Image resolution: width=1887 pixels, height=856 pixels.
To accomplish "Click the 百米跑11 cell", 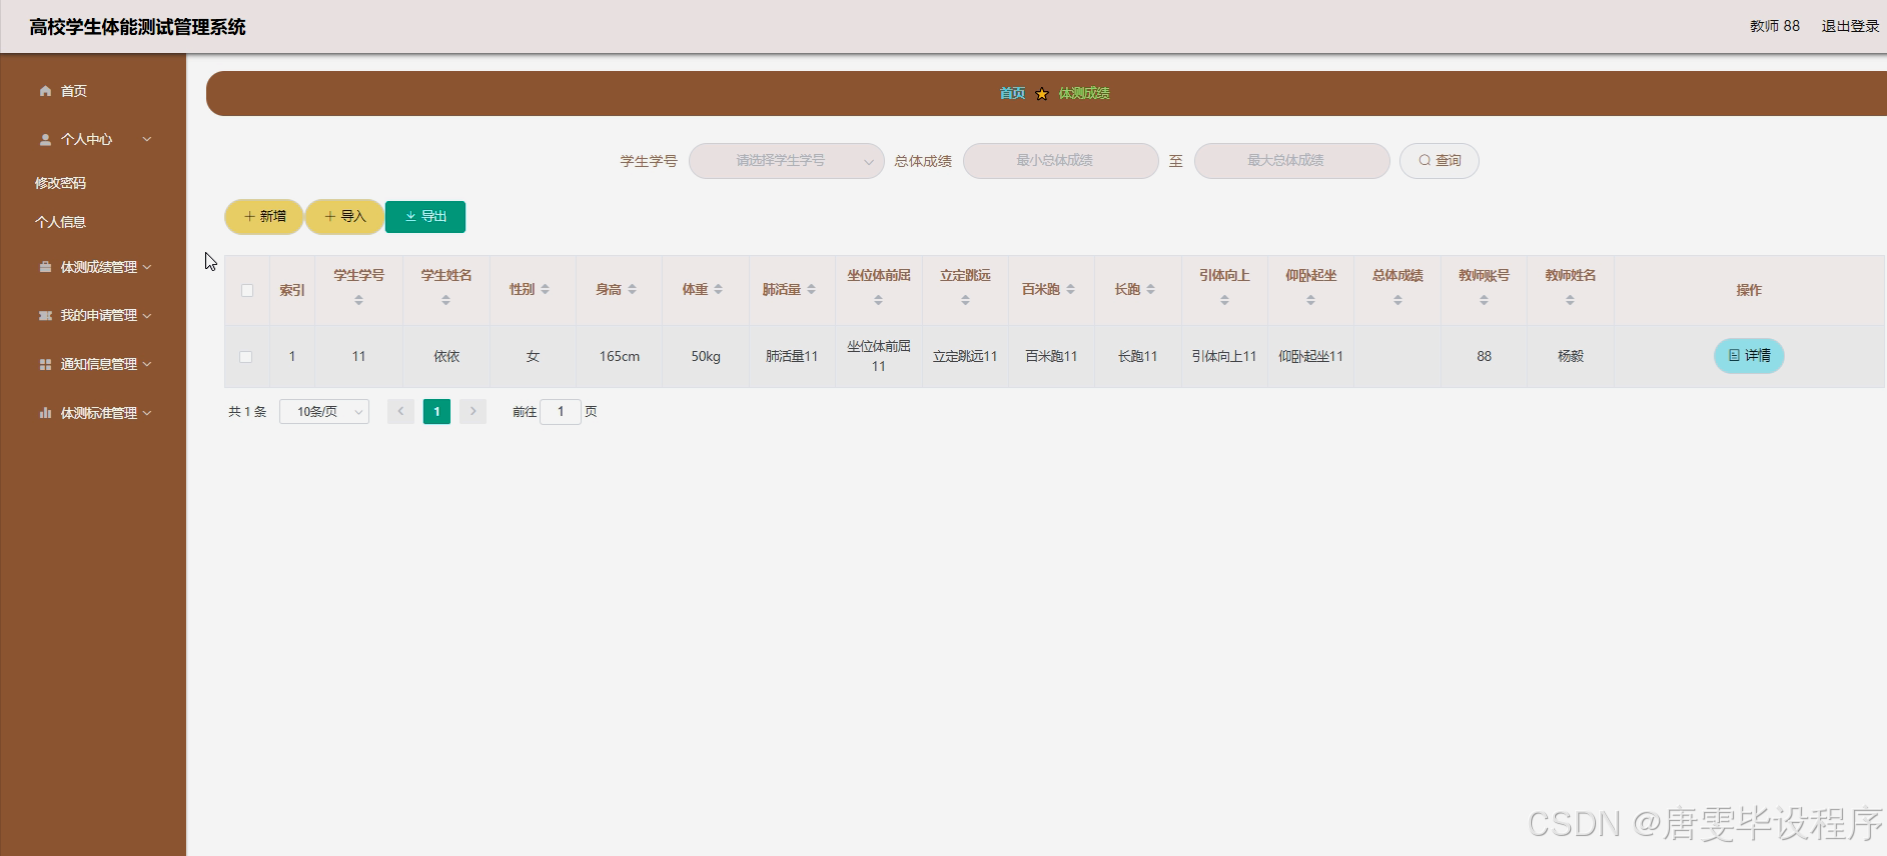I will click(1051, 356).
